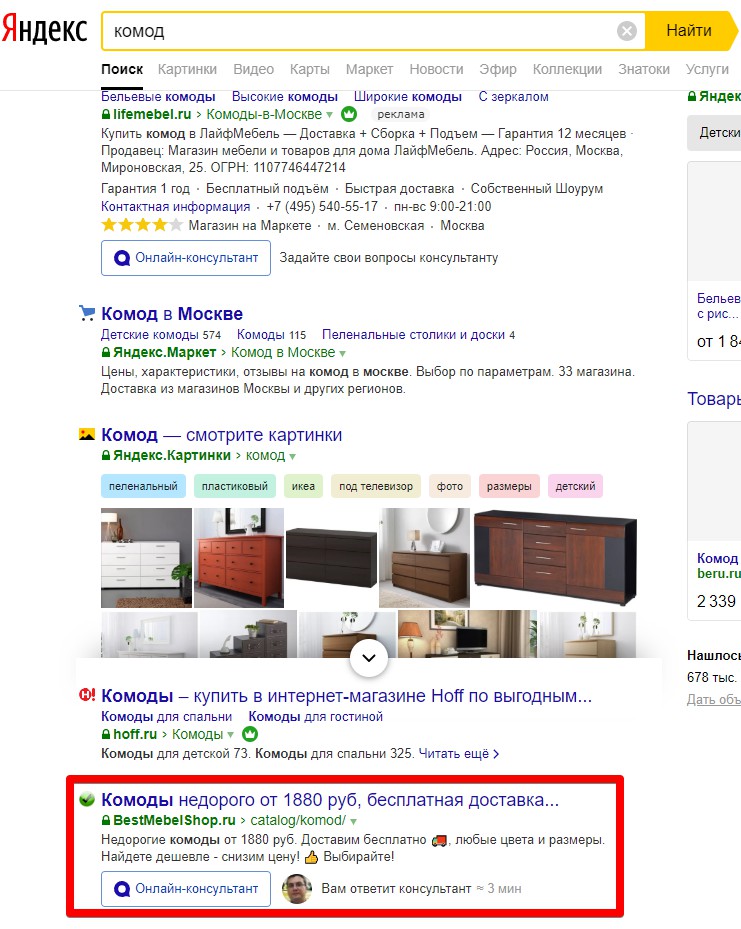Open dropdown arrow beside Яндекс.Картинки комод
Viewport: 741px width, 929px height.
click(x=292, y=456)
